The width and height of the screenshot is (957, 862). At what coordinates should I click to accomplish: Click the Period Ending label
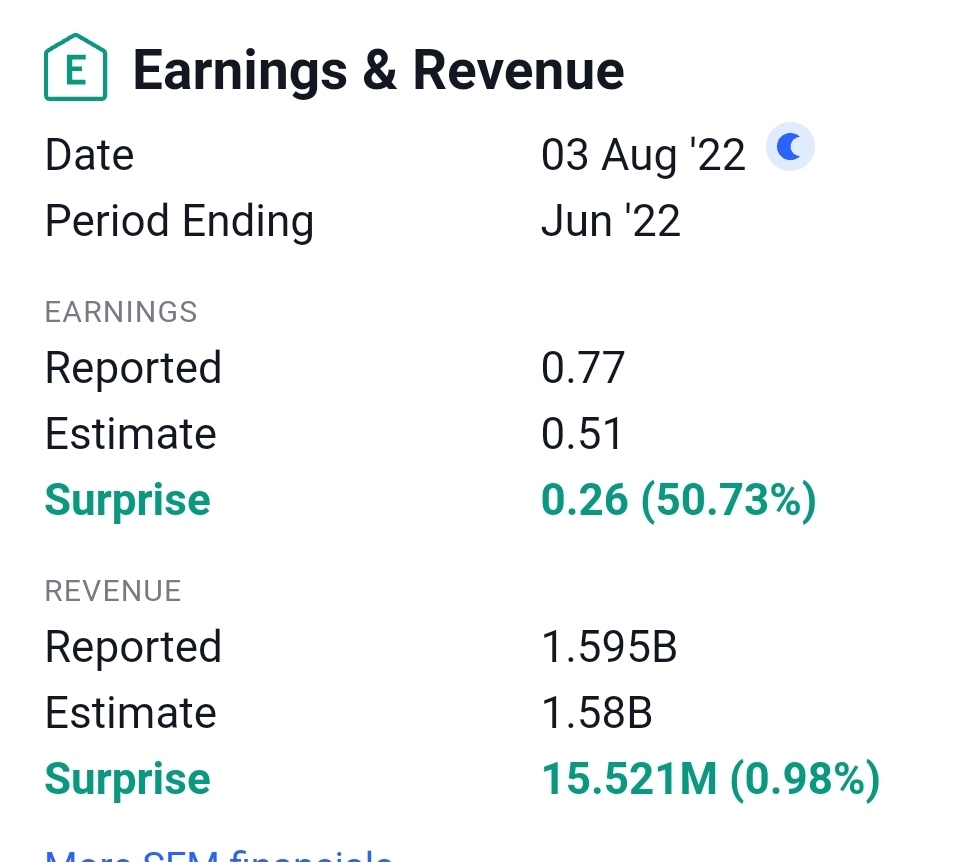(x=179, y=220)
